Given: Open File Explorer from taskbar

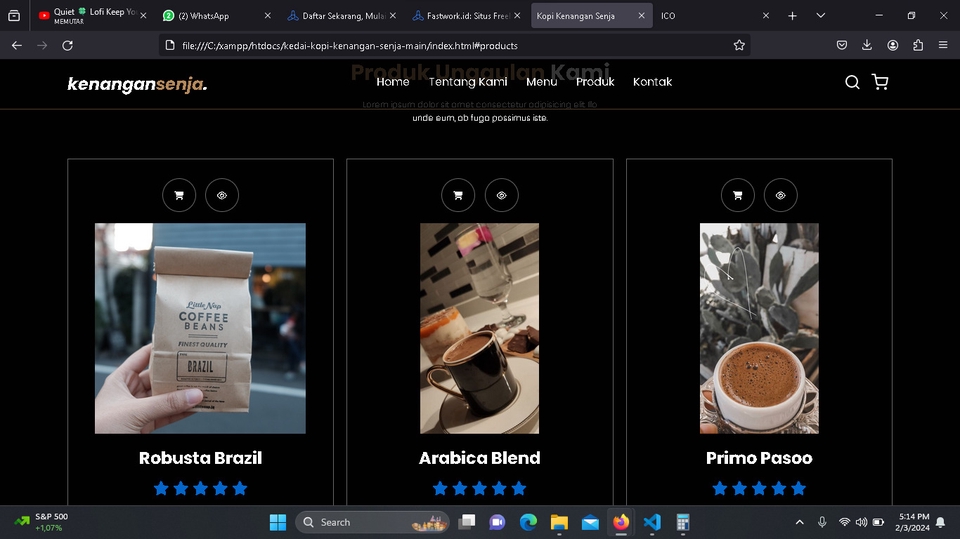Looking at the screenshot, I should [x=559, y=522].
